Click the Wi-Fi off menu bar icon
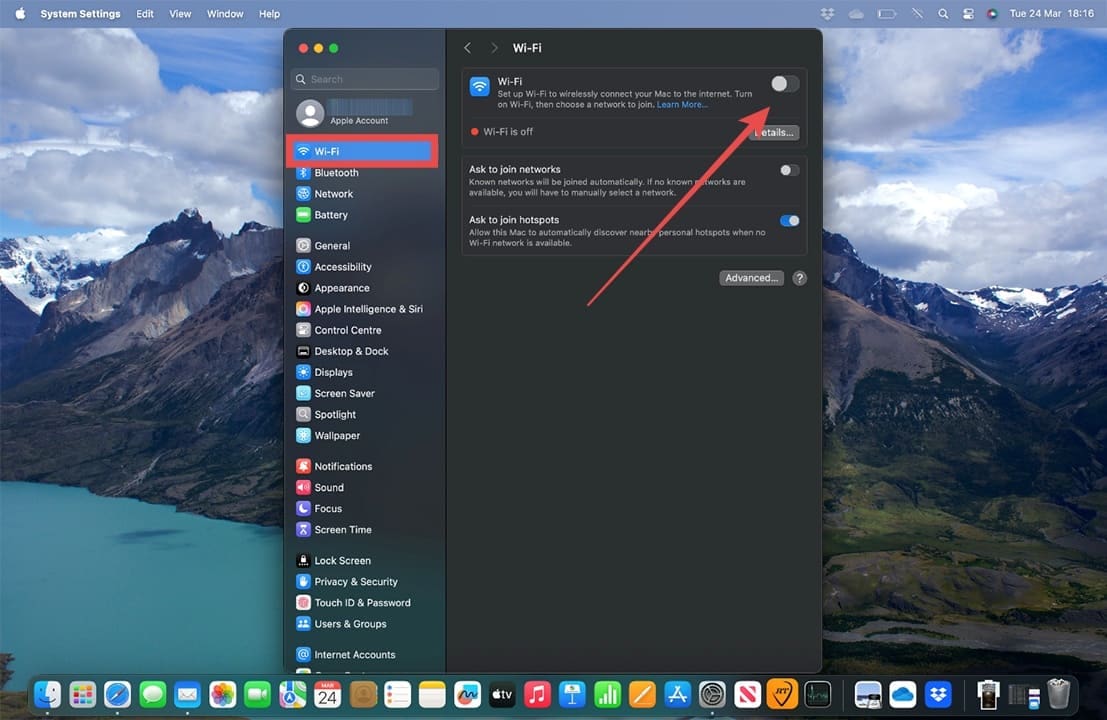 click(917, 13)
